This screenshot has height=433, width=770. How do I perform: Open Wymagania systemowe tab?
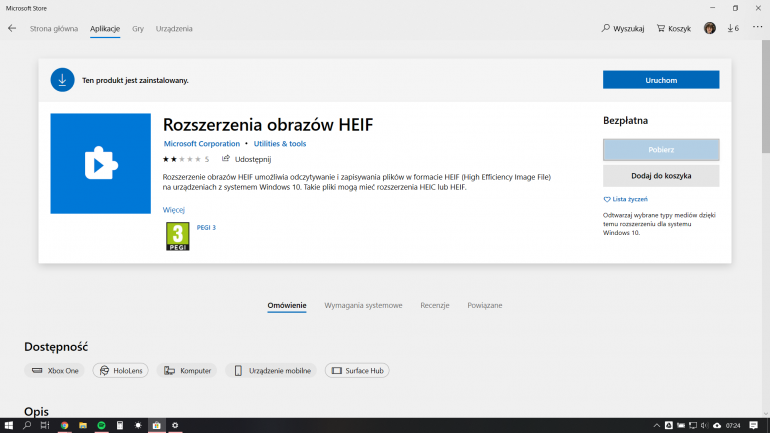coord(363,305)
